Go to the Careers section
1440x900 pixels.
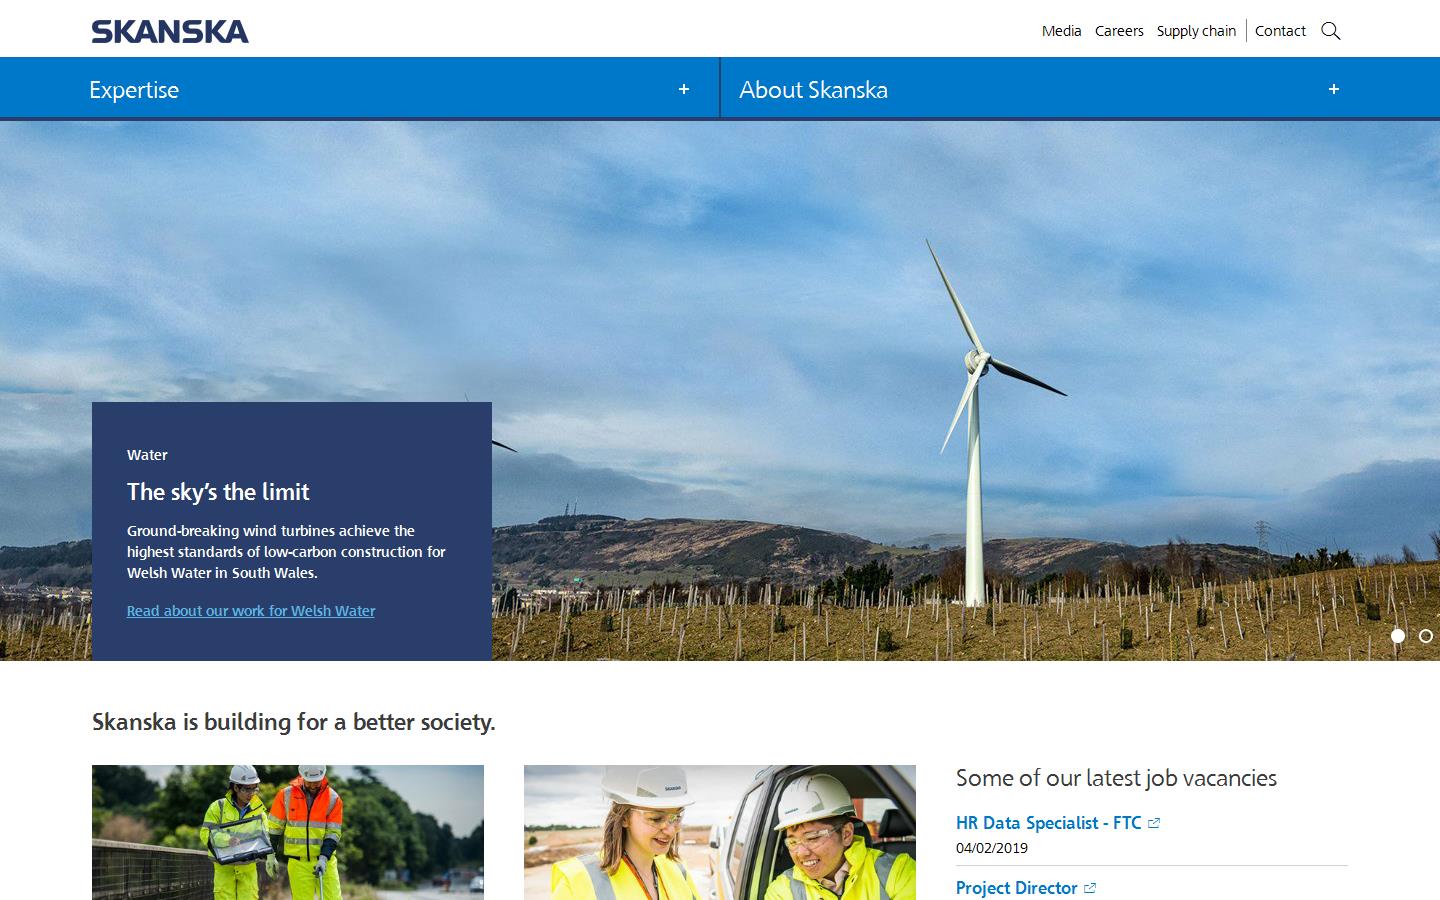click(x=1119, y=31)
